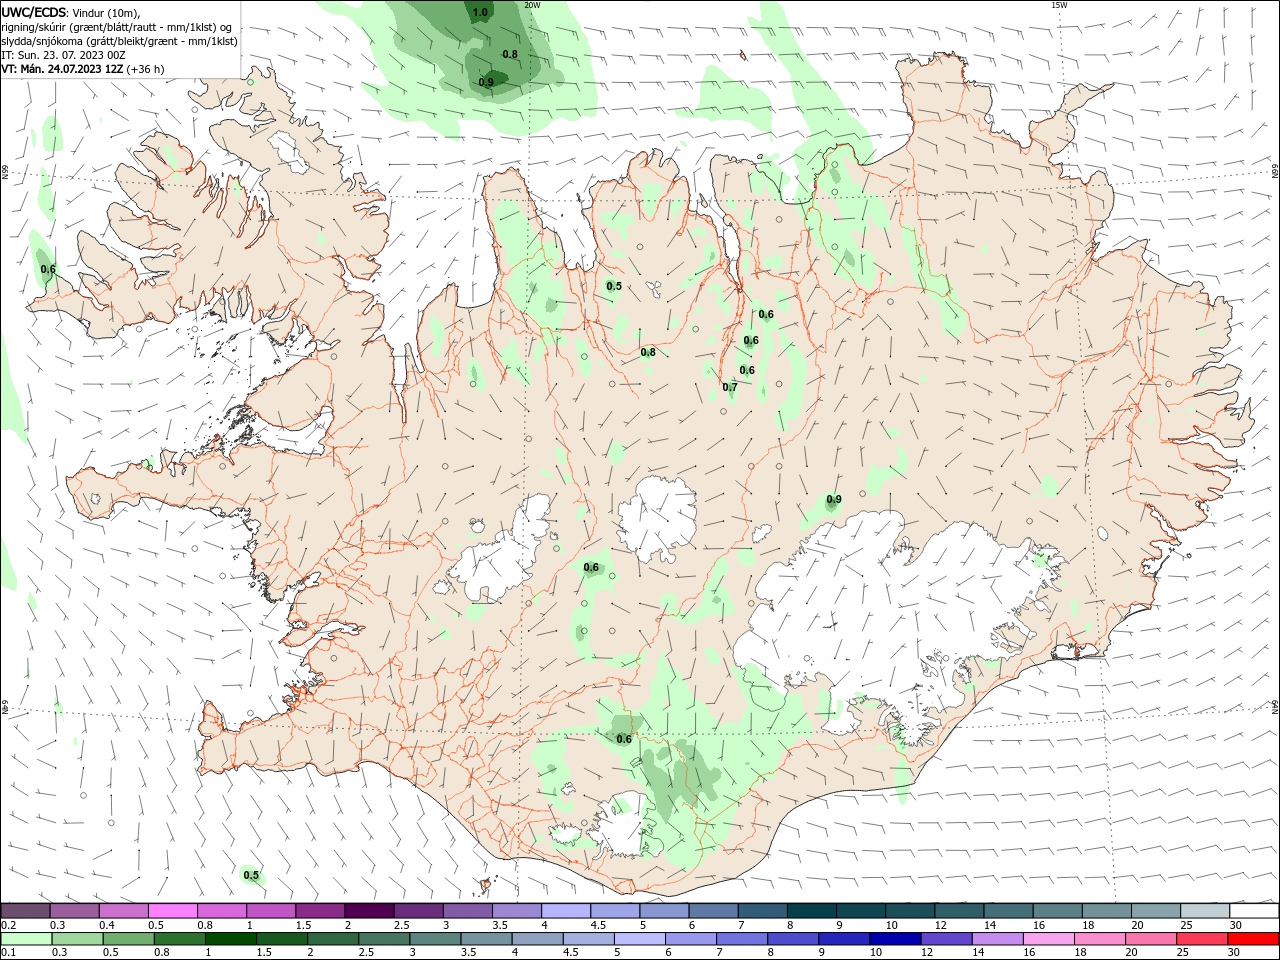Click the (+36 h) forecast offset text
Screen dimensions: 1280x960
pos(146,69)
